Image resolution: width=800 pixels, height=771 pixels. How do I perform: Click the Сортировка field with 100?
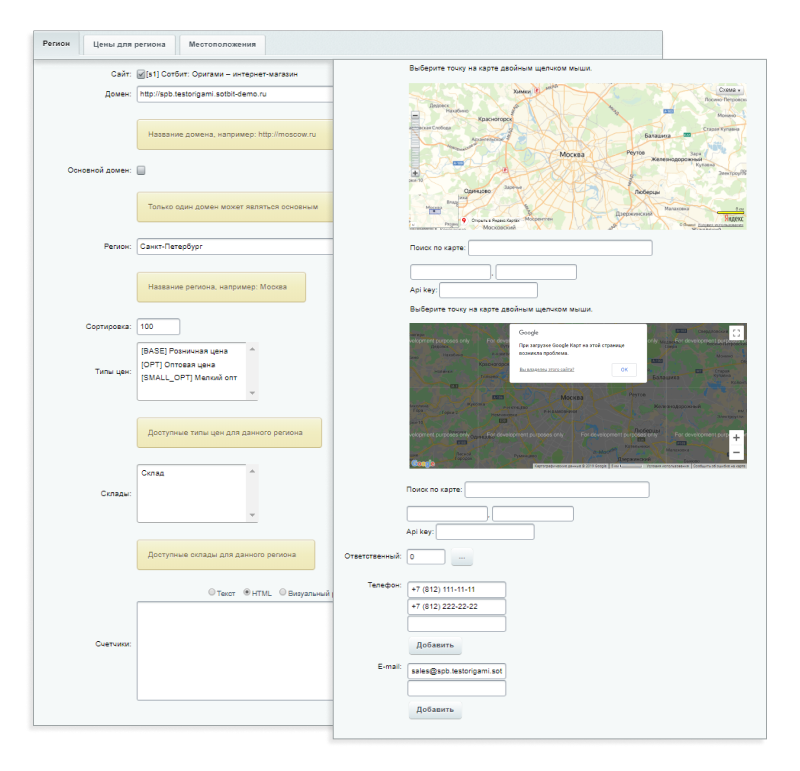158,327
